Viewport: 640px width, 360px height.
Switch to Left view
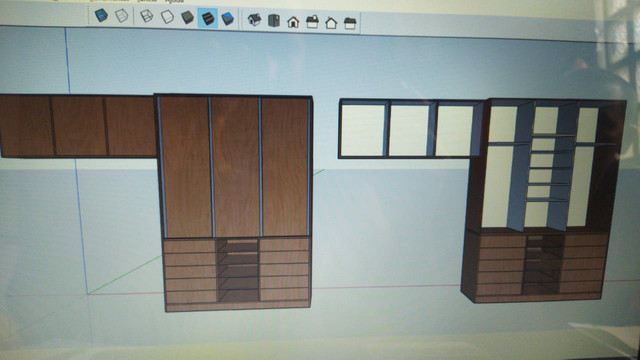click(x=350, y=23)
